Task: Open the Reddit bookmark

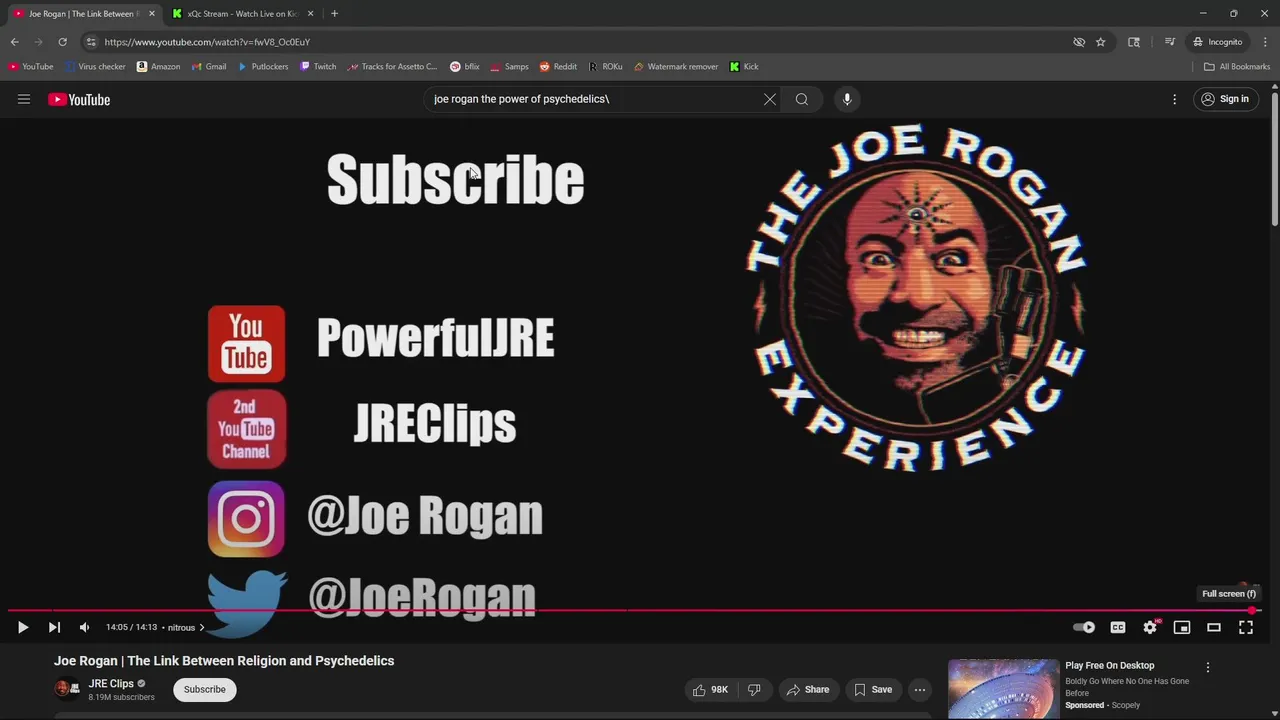Action: pos(558,67)
